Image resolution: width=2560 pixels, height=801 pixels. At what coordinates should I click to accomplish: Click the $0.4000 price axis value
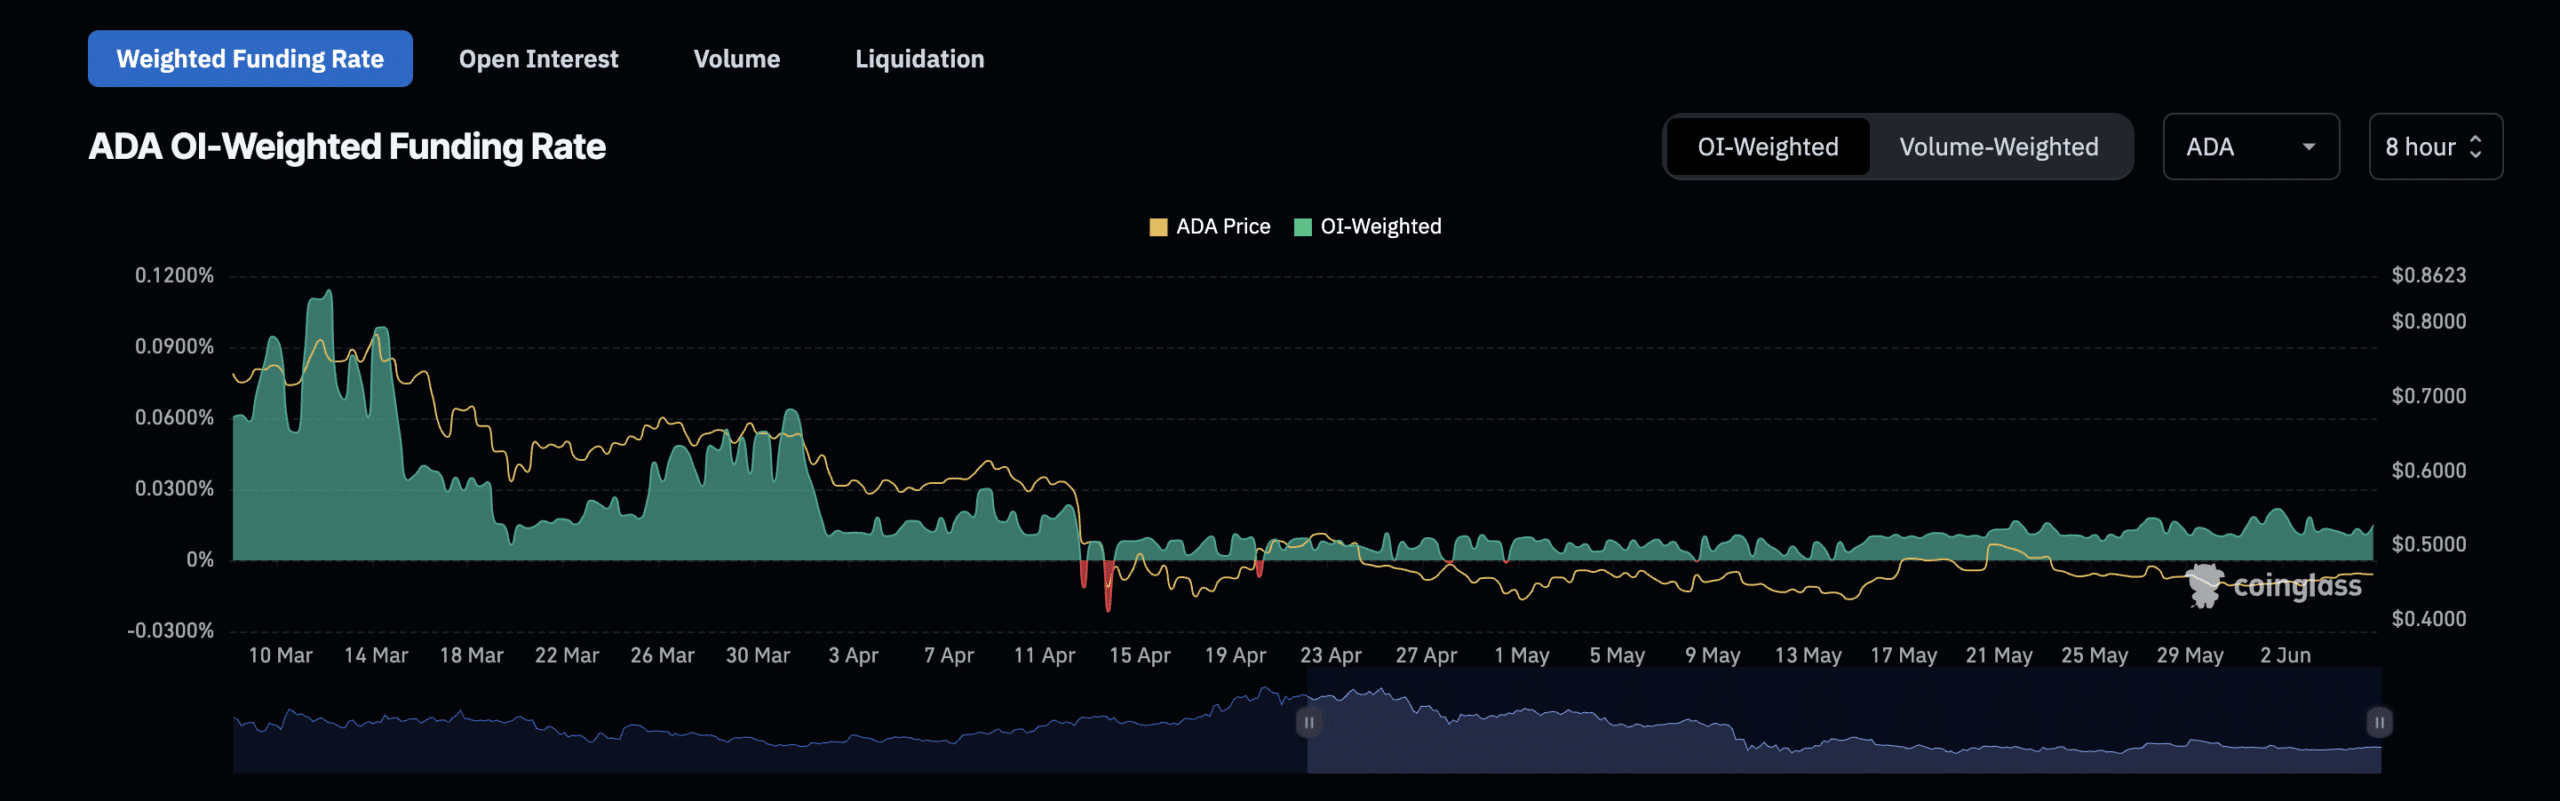pos(2428,619)
